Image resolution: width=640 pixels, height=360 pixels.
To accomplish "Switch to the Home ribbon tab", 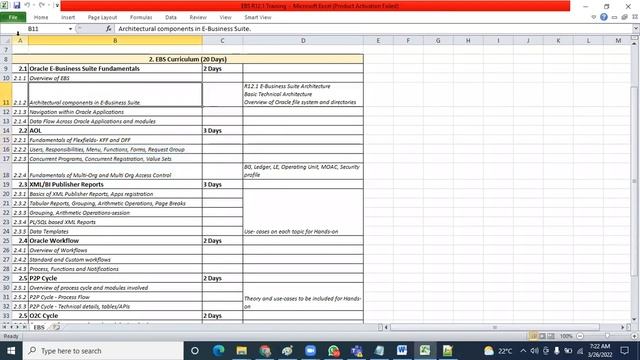I will tap(41, 17).
